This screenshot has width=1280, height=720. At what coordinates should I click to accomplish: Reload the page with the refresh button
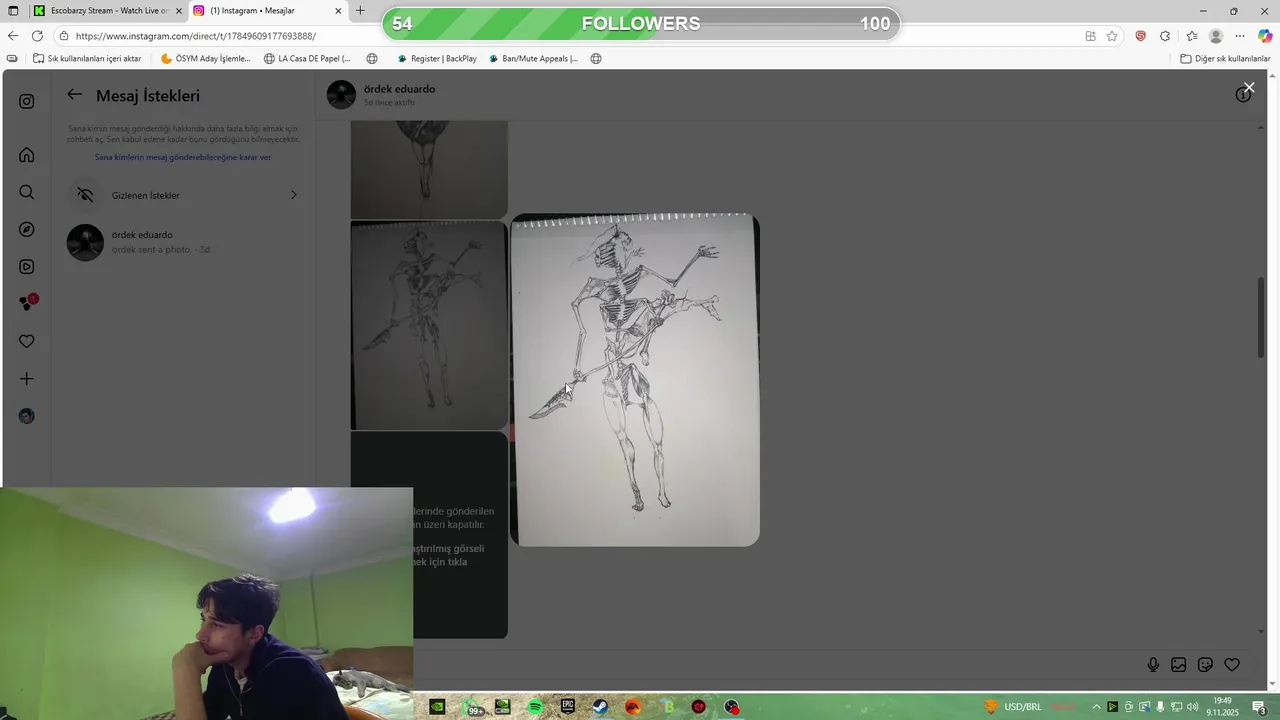pos(37,36)
